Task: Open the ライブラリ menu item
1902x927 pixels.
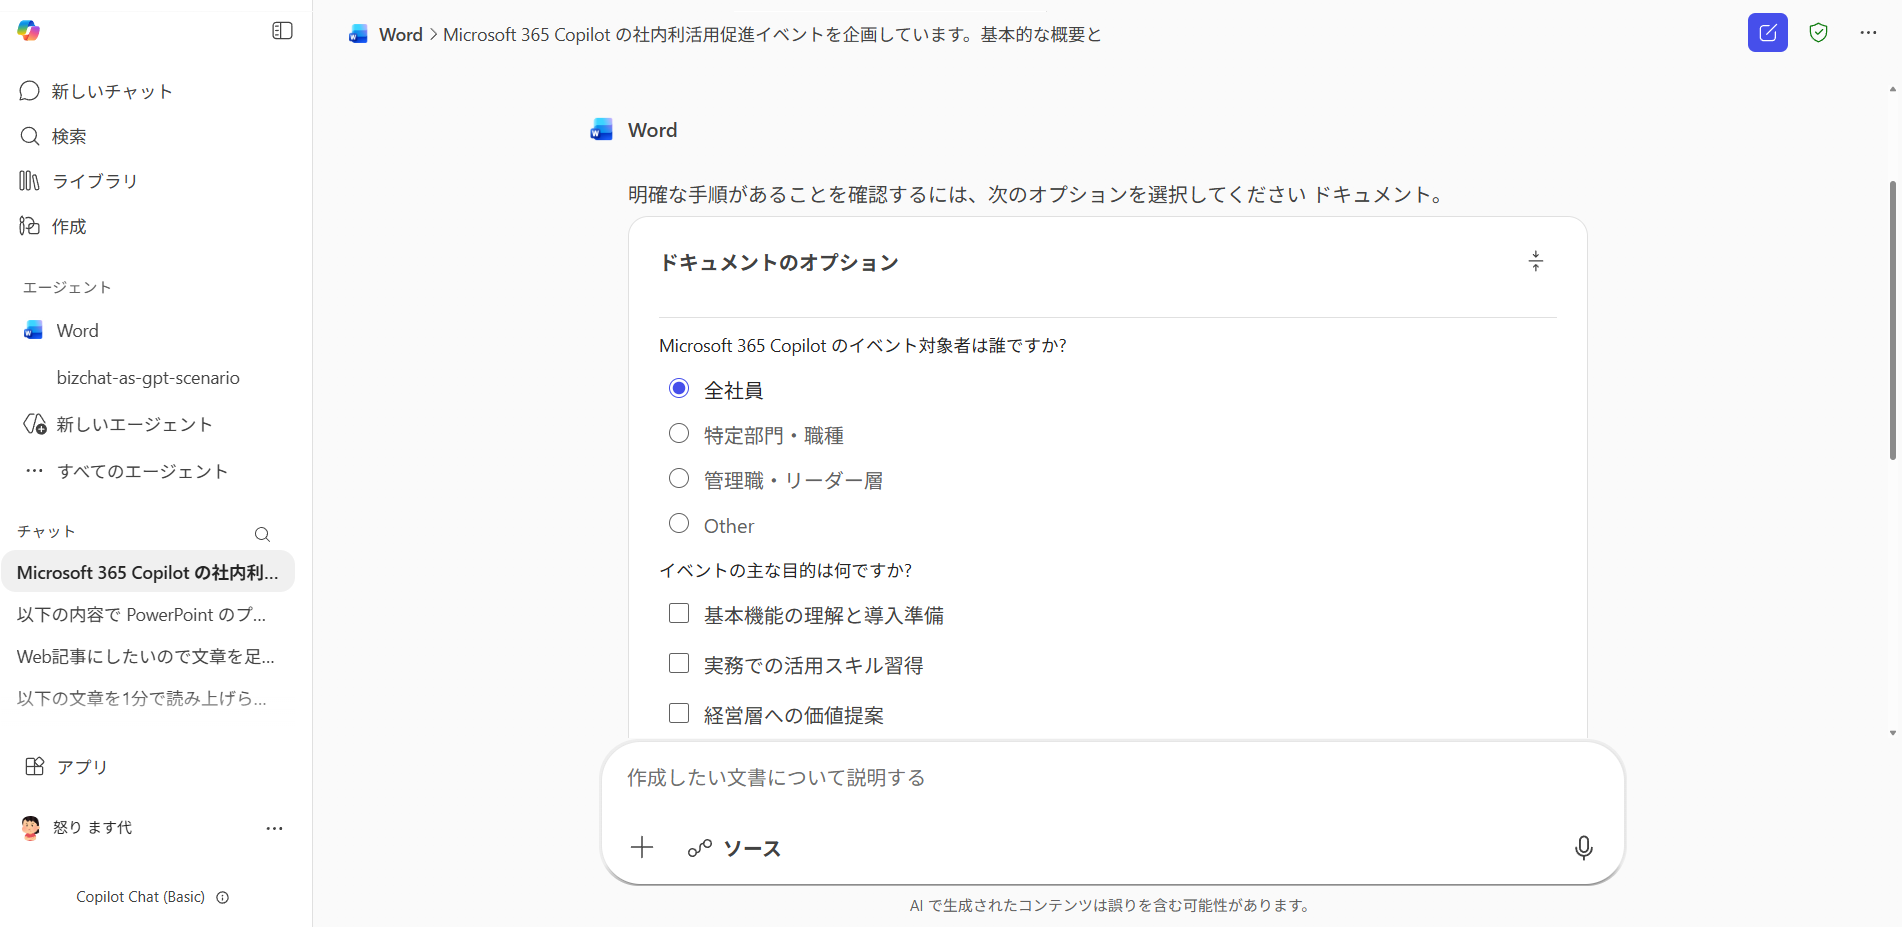Action: point(94,181)
